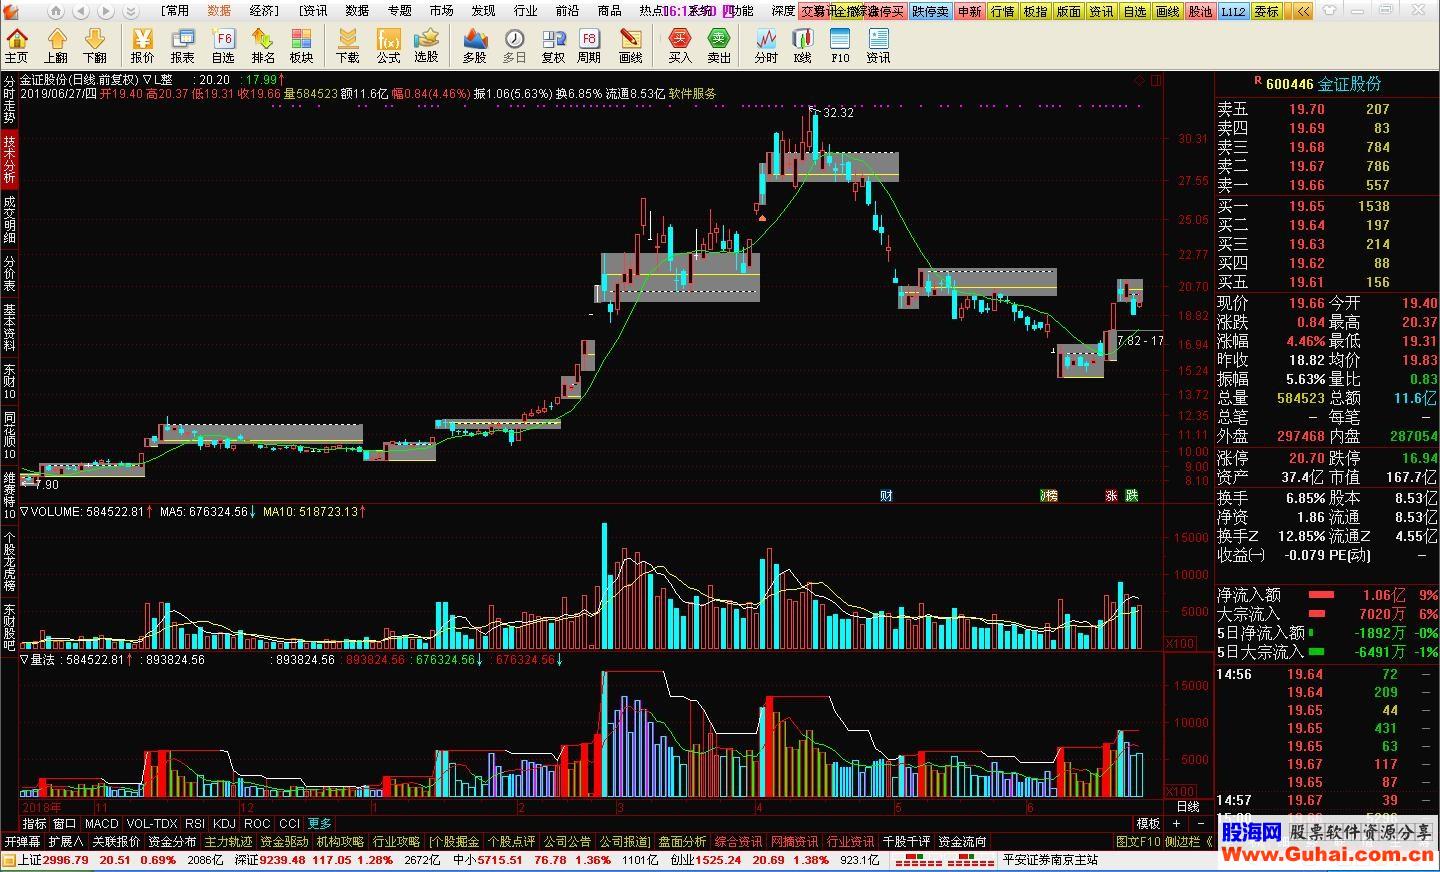The width and height of the screenshot is (1440, 872).
Task: Expand 量法 indicator triangle menu
Action: [x=25, y=659]
